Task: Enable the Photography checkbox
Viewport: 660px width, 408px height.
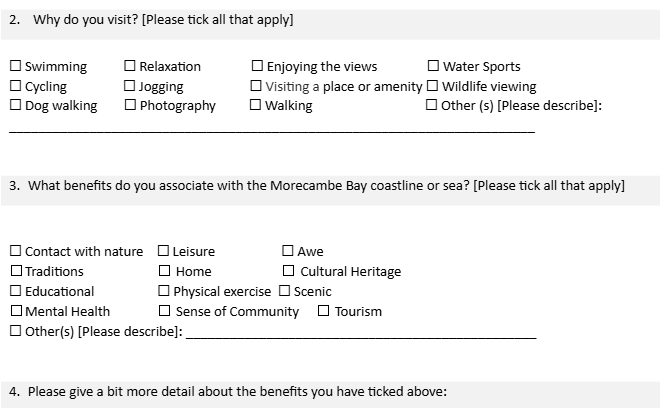Action: pyautogui.click(x=130, y=105)
